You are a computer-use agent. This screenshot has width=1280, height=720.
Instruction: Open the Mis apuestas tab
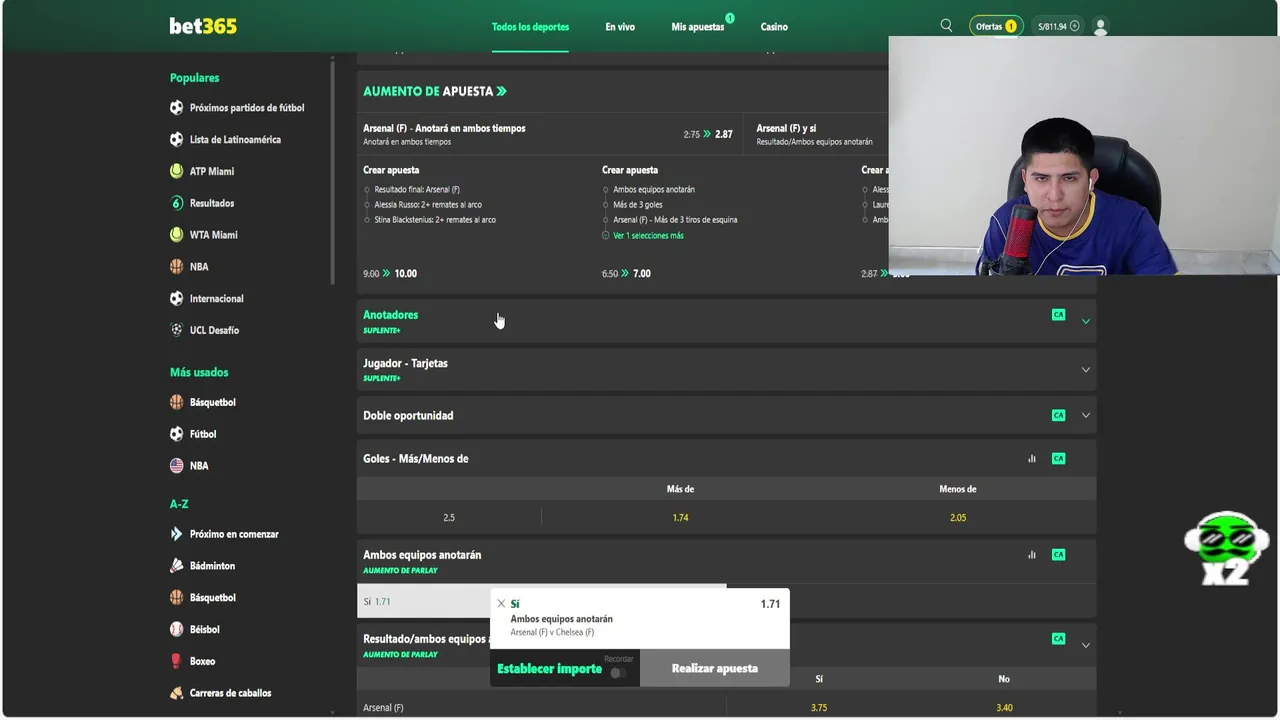pyautogui.click(x=698, y=27)
